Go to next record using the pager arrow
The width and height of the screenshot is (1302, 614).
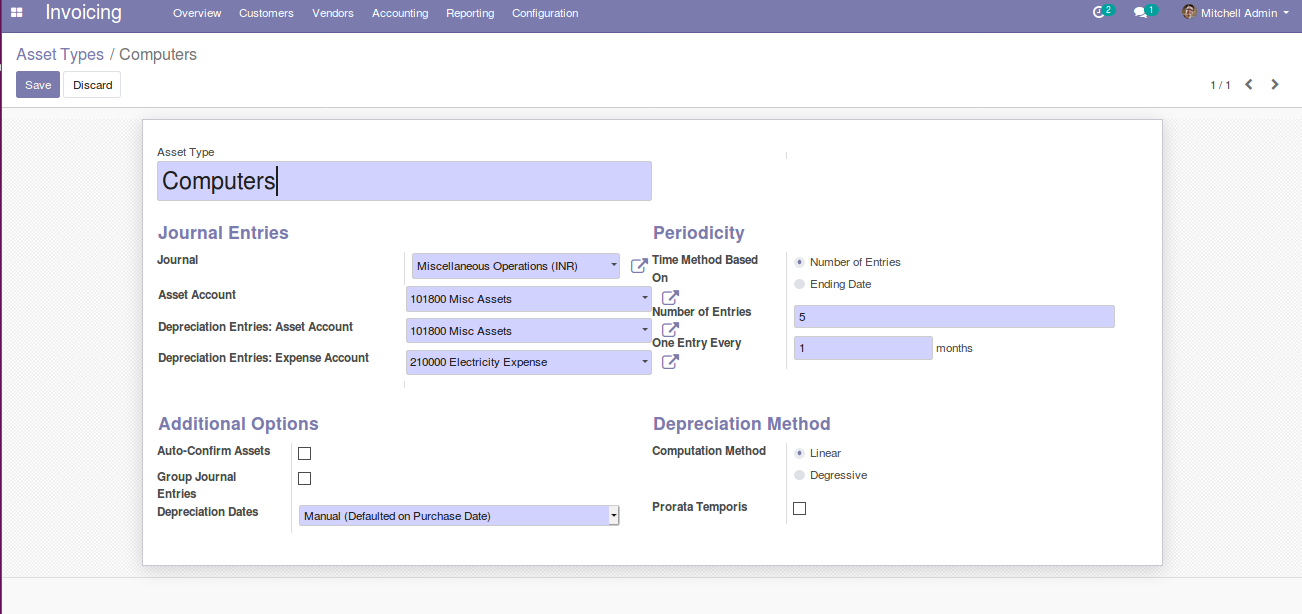coord(1274,85)
